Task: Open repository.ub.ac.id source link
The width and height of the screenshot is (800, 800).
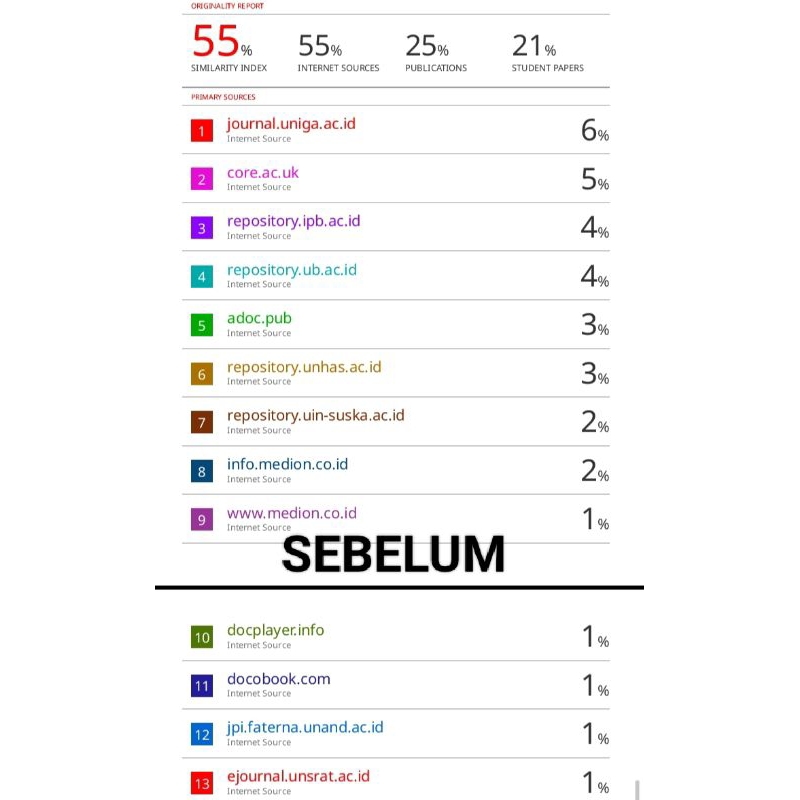Action: coord(291,270)
